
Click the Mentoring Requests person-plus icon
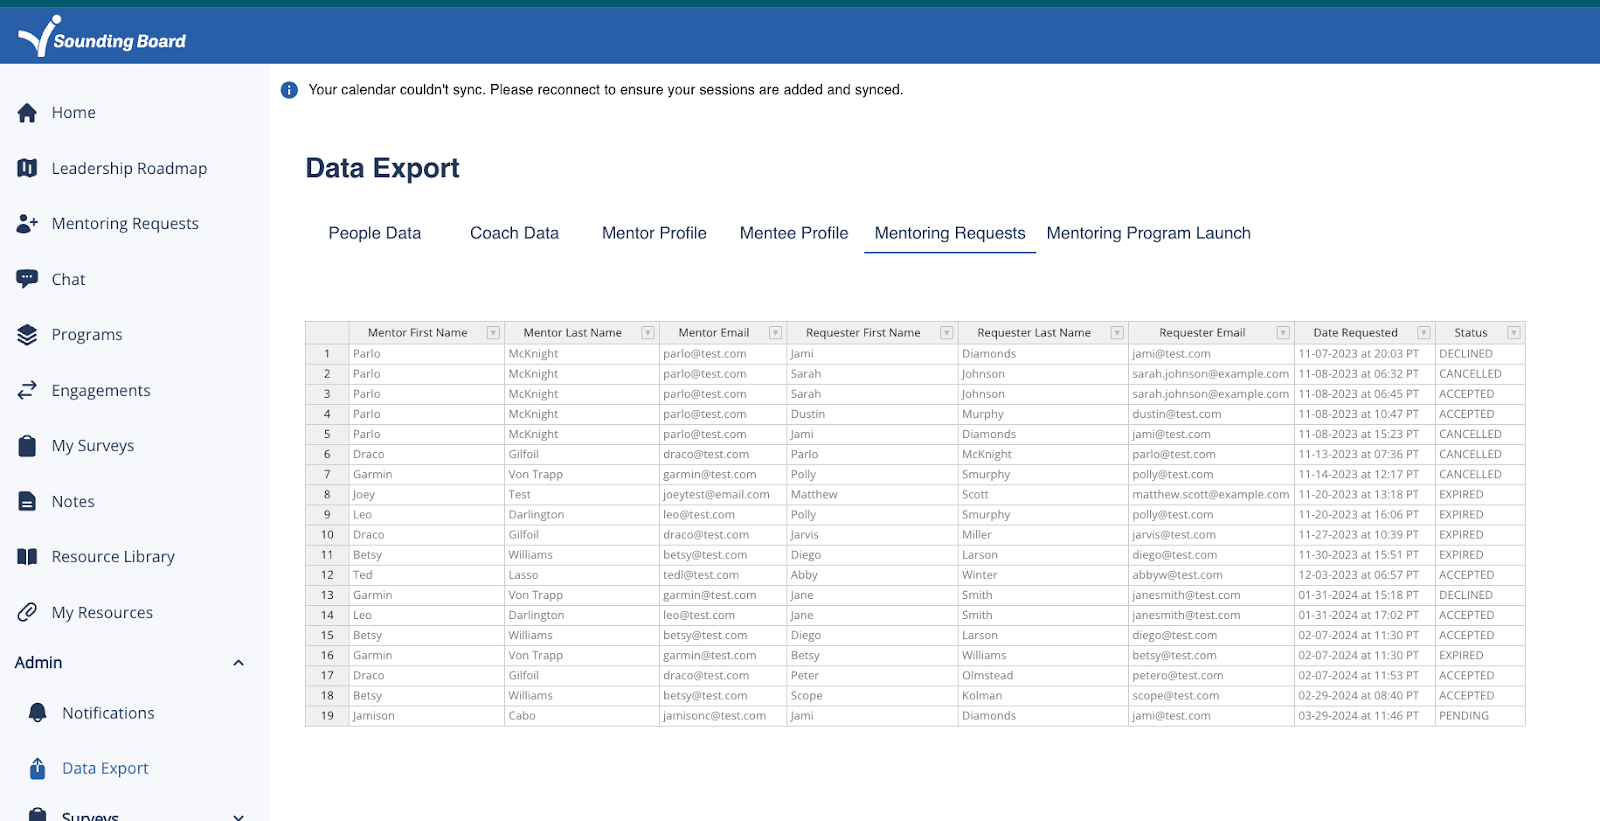pyautogui.click(x=27, y=224)
